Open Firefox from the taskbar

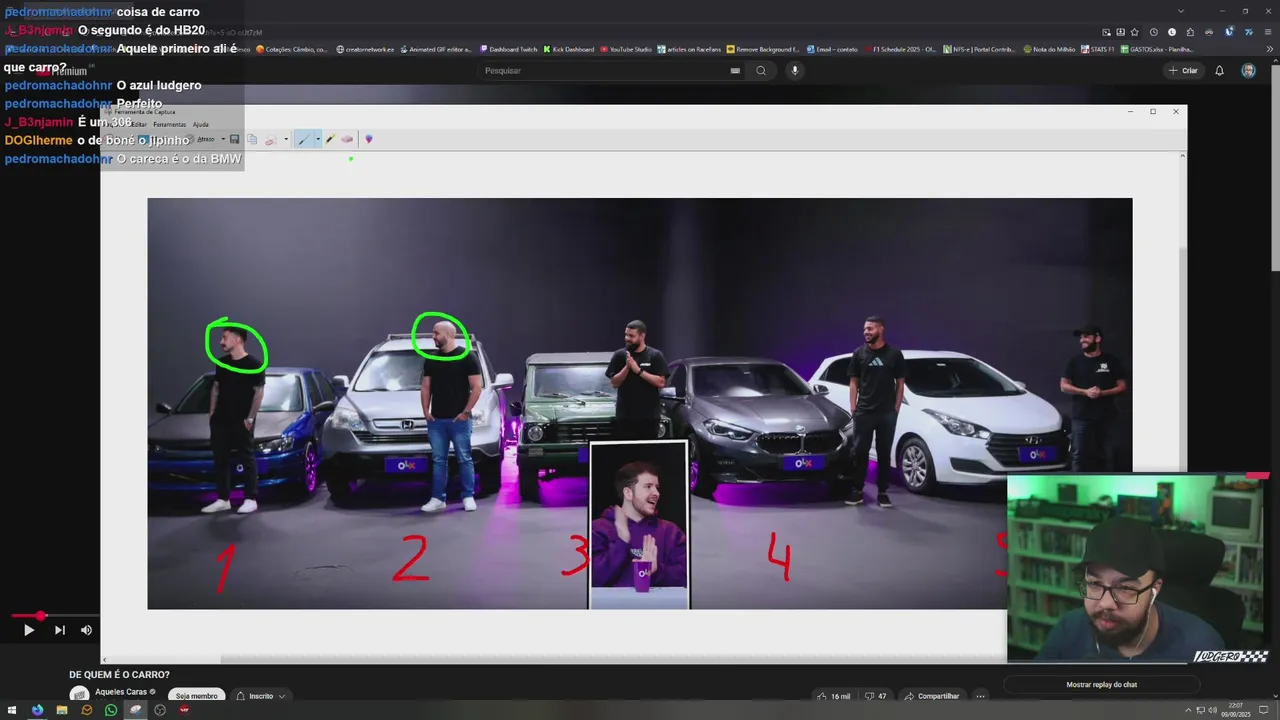tap(37, 710)
